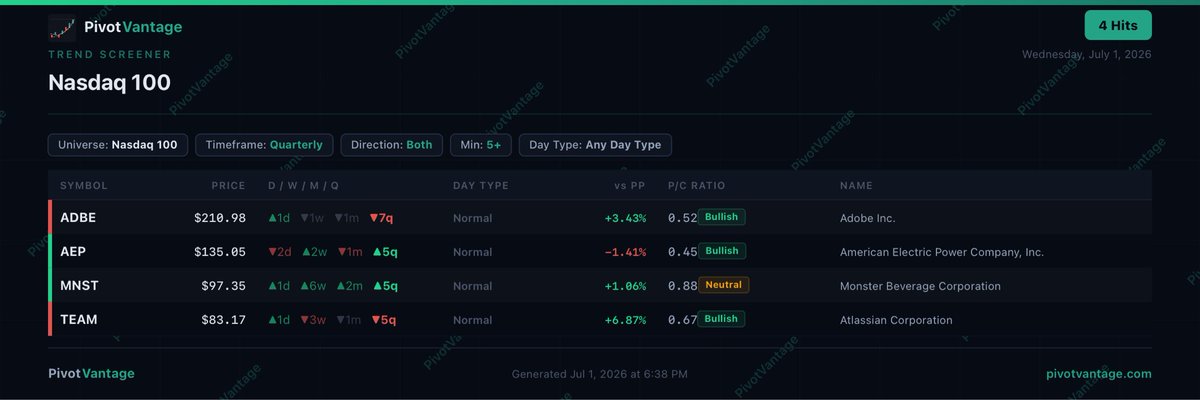Click the +1.06% vs PP value

[x=625, y=286]
